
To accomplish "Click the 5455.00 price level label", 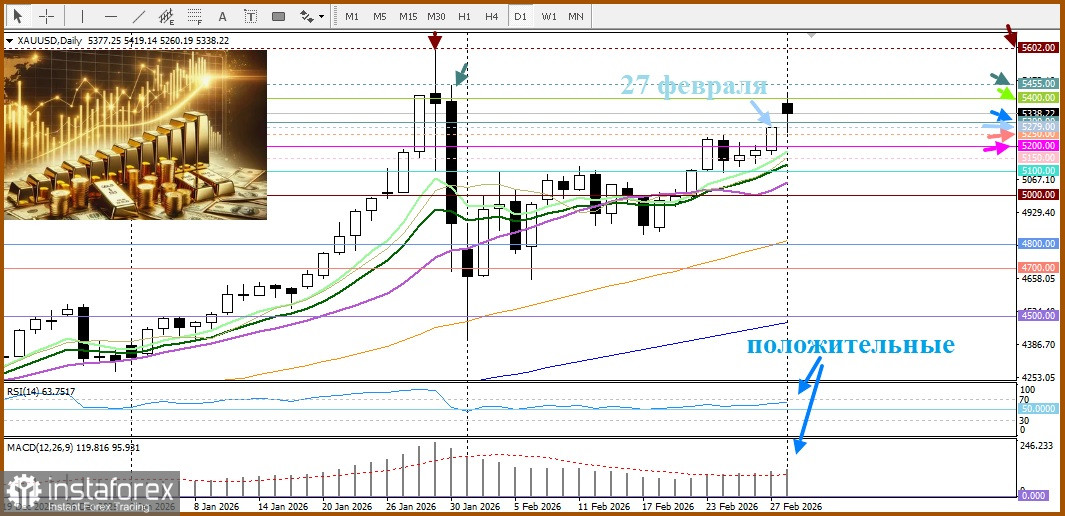I will 1038,84.
